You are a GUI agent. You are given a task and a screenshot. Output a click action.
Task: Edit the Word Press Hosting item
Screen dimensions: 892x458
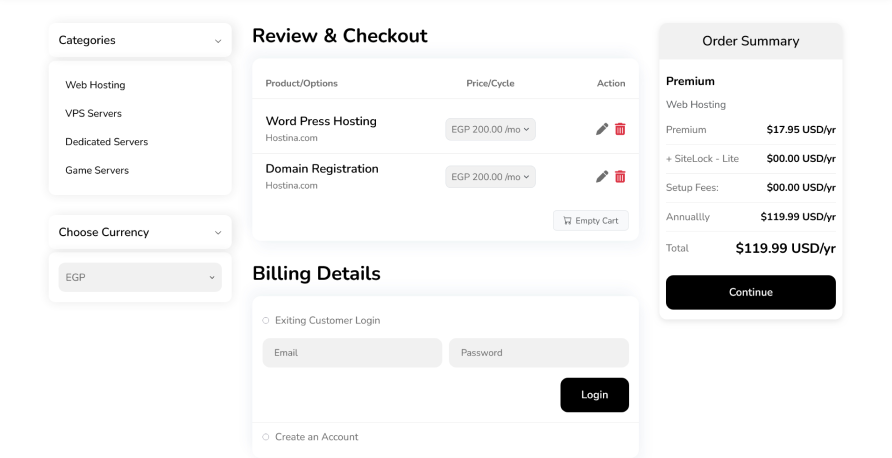tap(602, 129)
